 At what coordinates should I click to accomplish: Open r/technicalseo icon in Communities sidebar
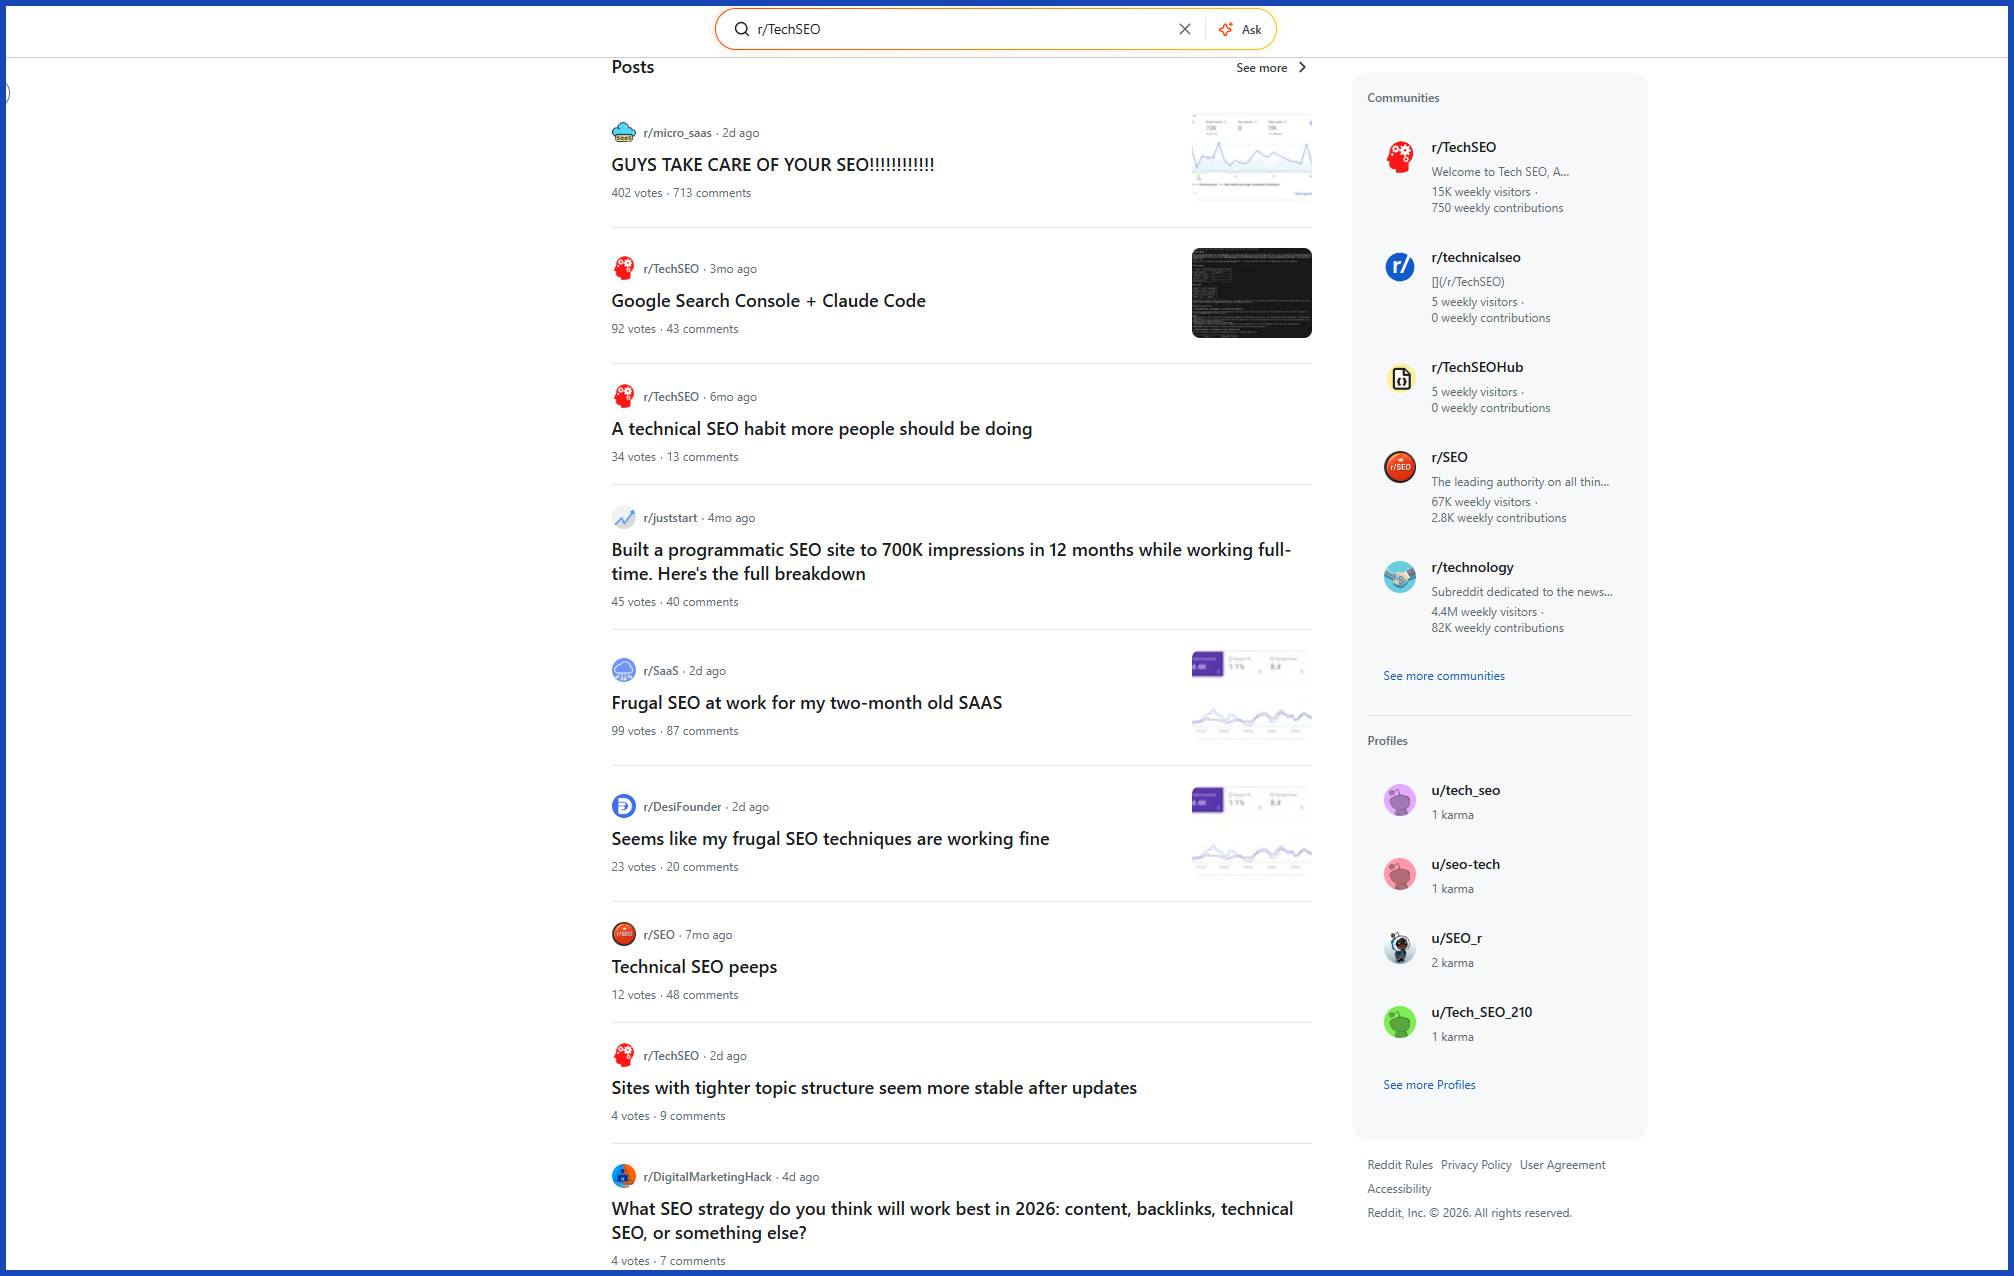click(x=1400, y=267)
